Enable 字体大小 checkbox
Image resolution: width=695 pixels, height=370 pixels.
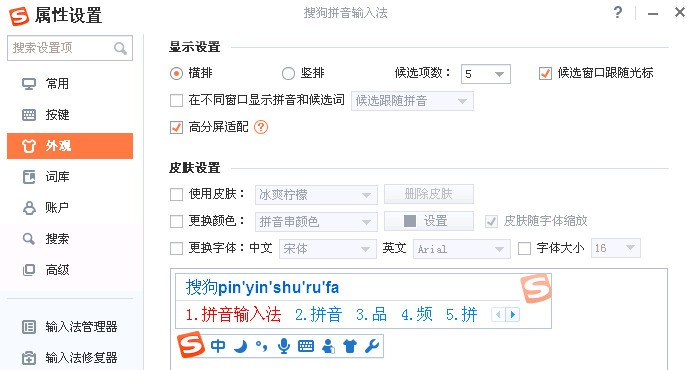click(524, 249)
